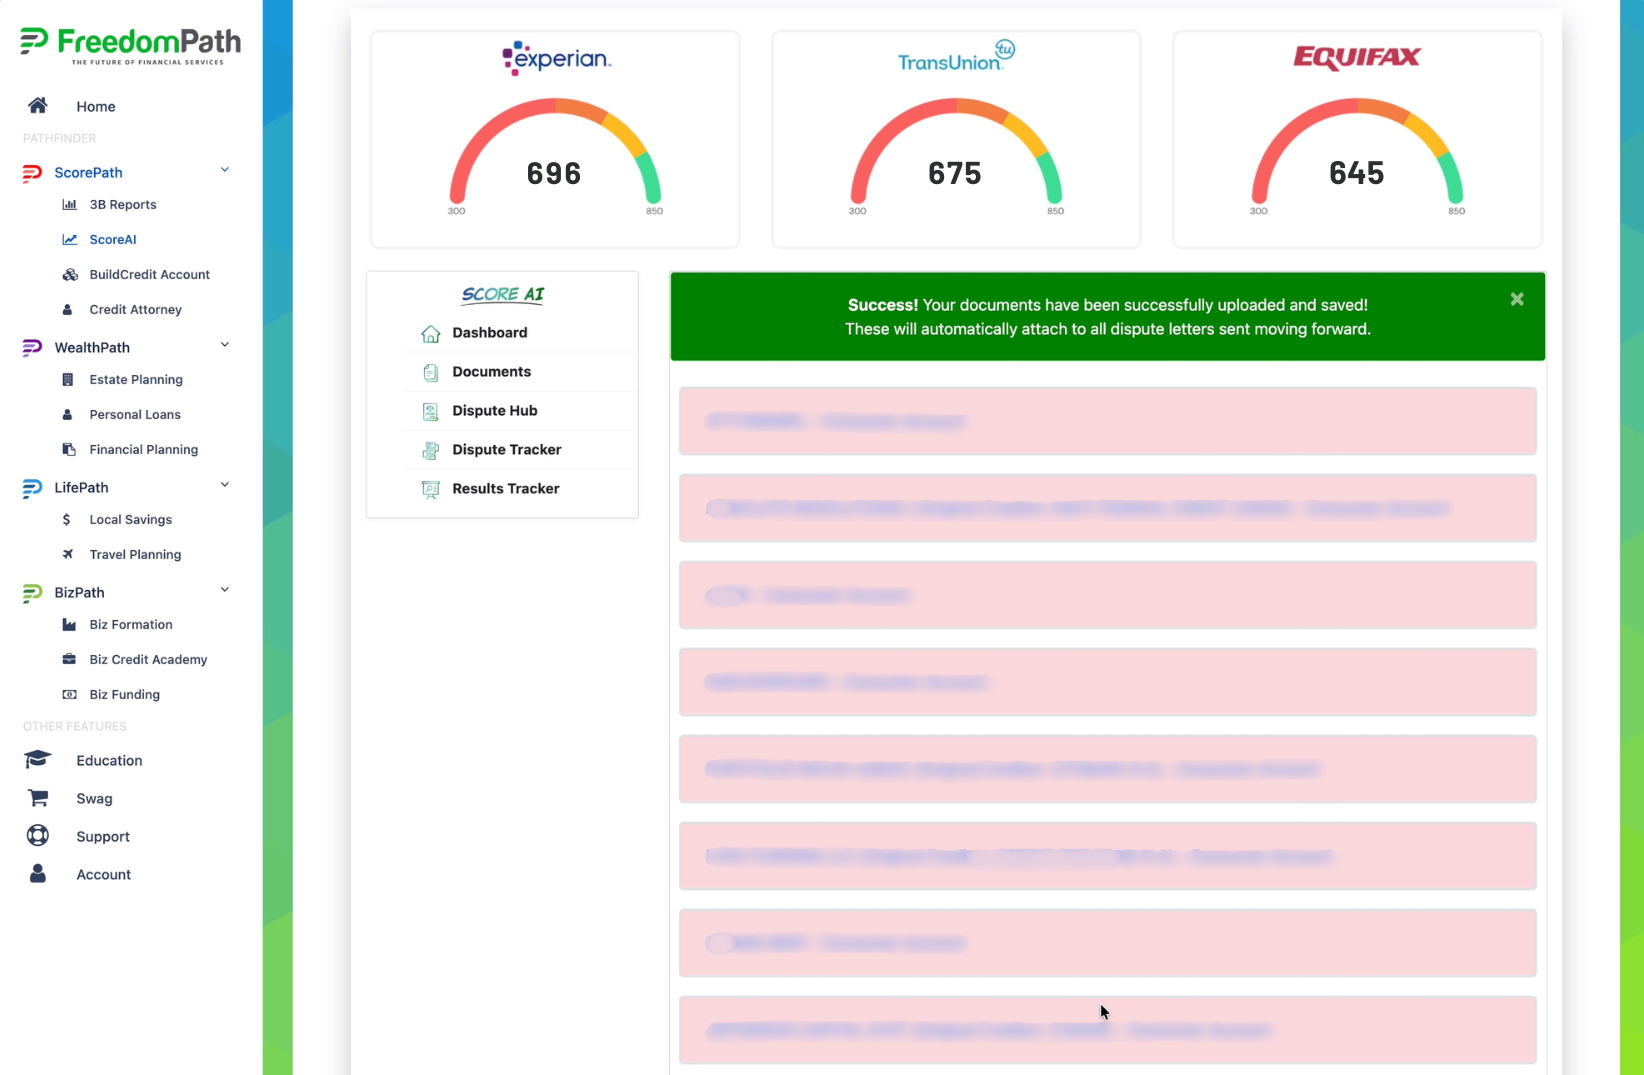Click the Swag shopping cart icon
The width and height of the screenshot is (1644, 1075).
[38, 798]
